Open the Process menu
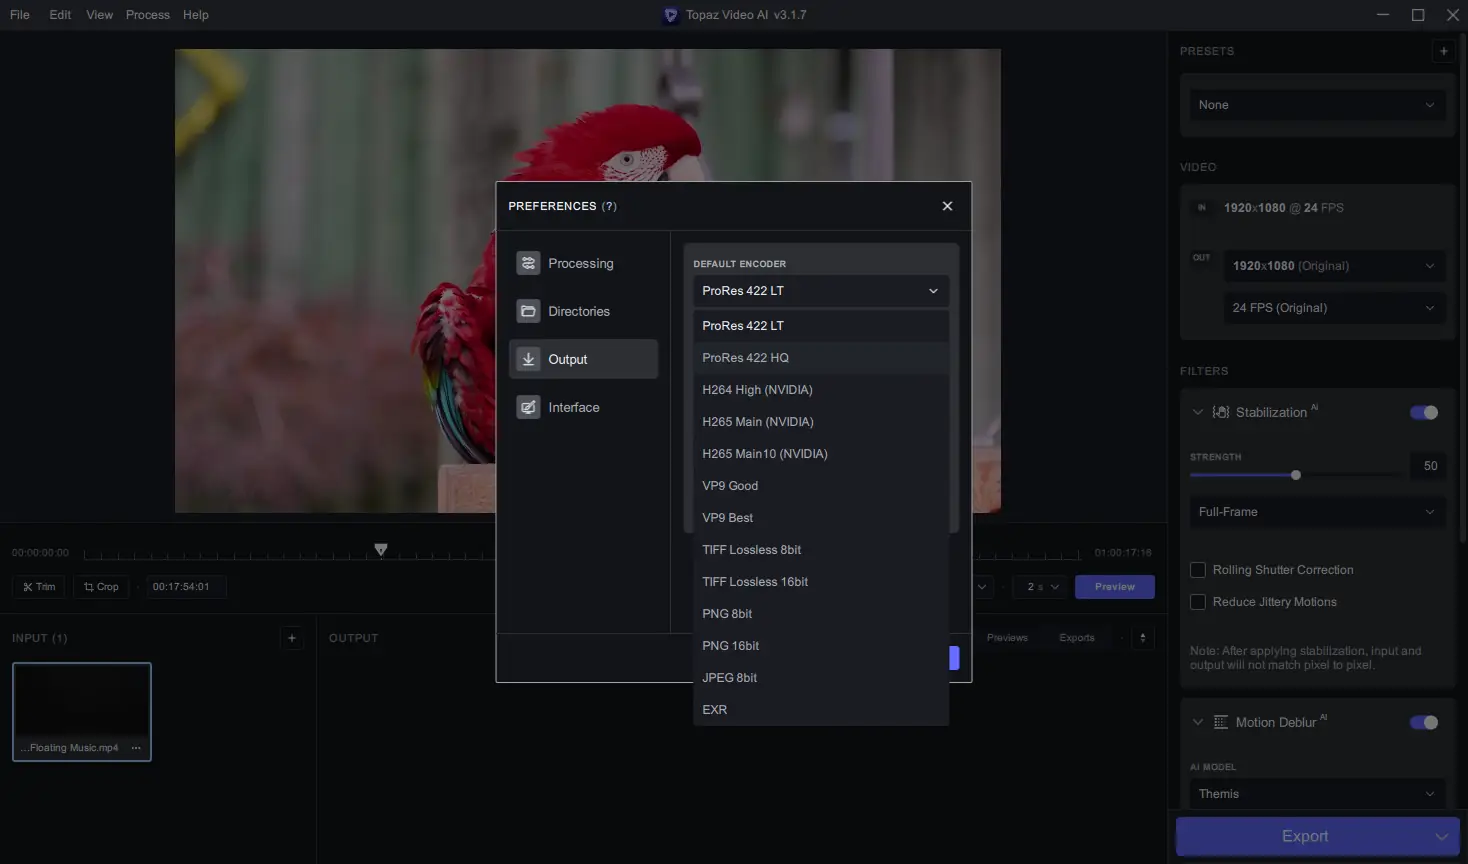 pos(147,15)
